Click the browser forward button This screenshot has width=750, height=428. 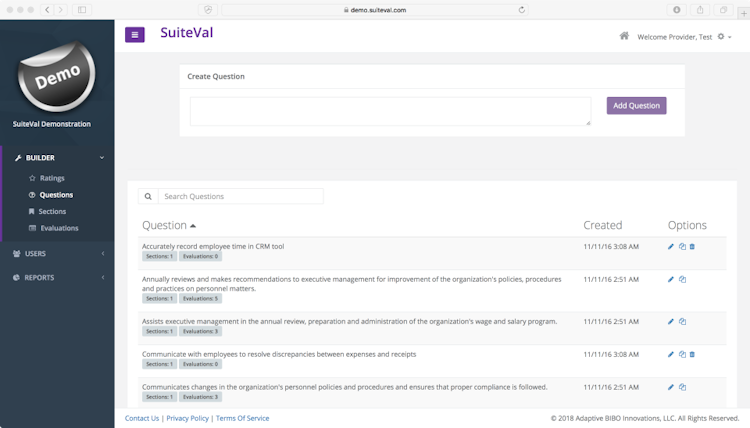pos(60,10)
